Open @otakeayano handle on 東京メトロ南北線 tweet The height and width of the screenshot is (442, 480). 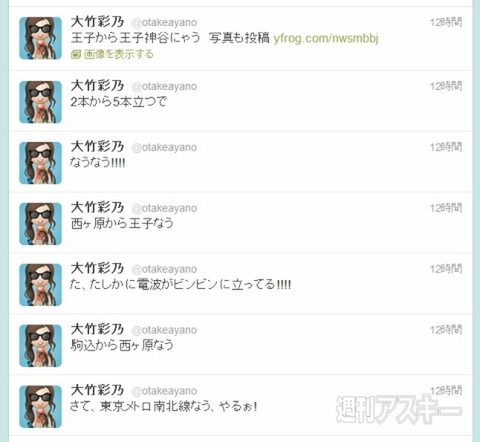(x=164, y=391)
